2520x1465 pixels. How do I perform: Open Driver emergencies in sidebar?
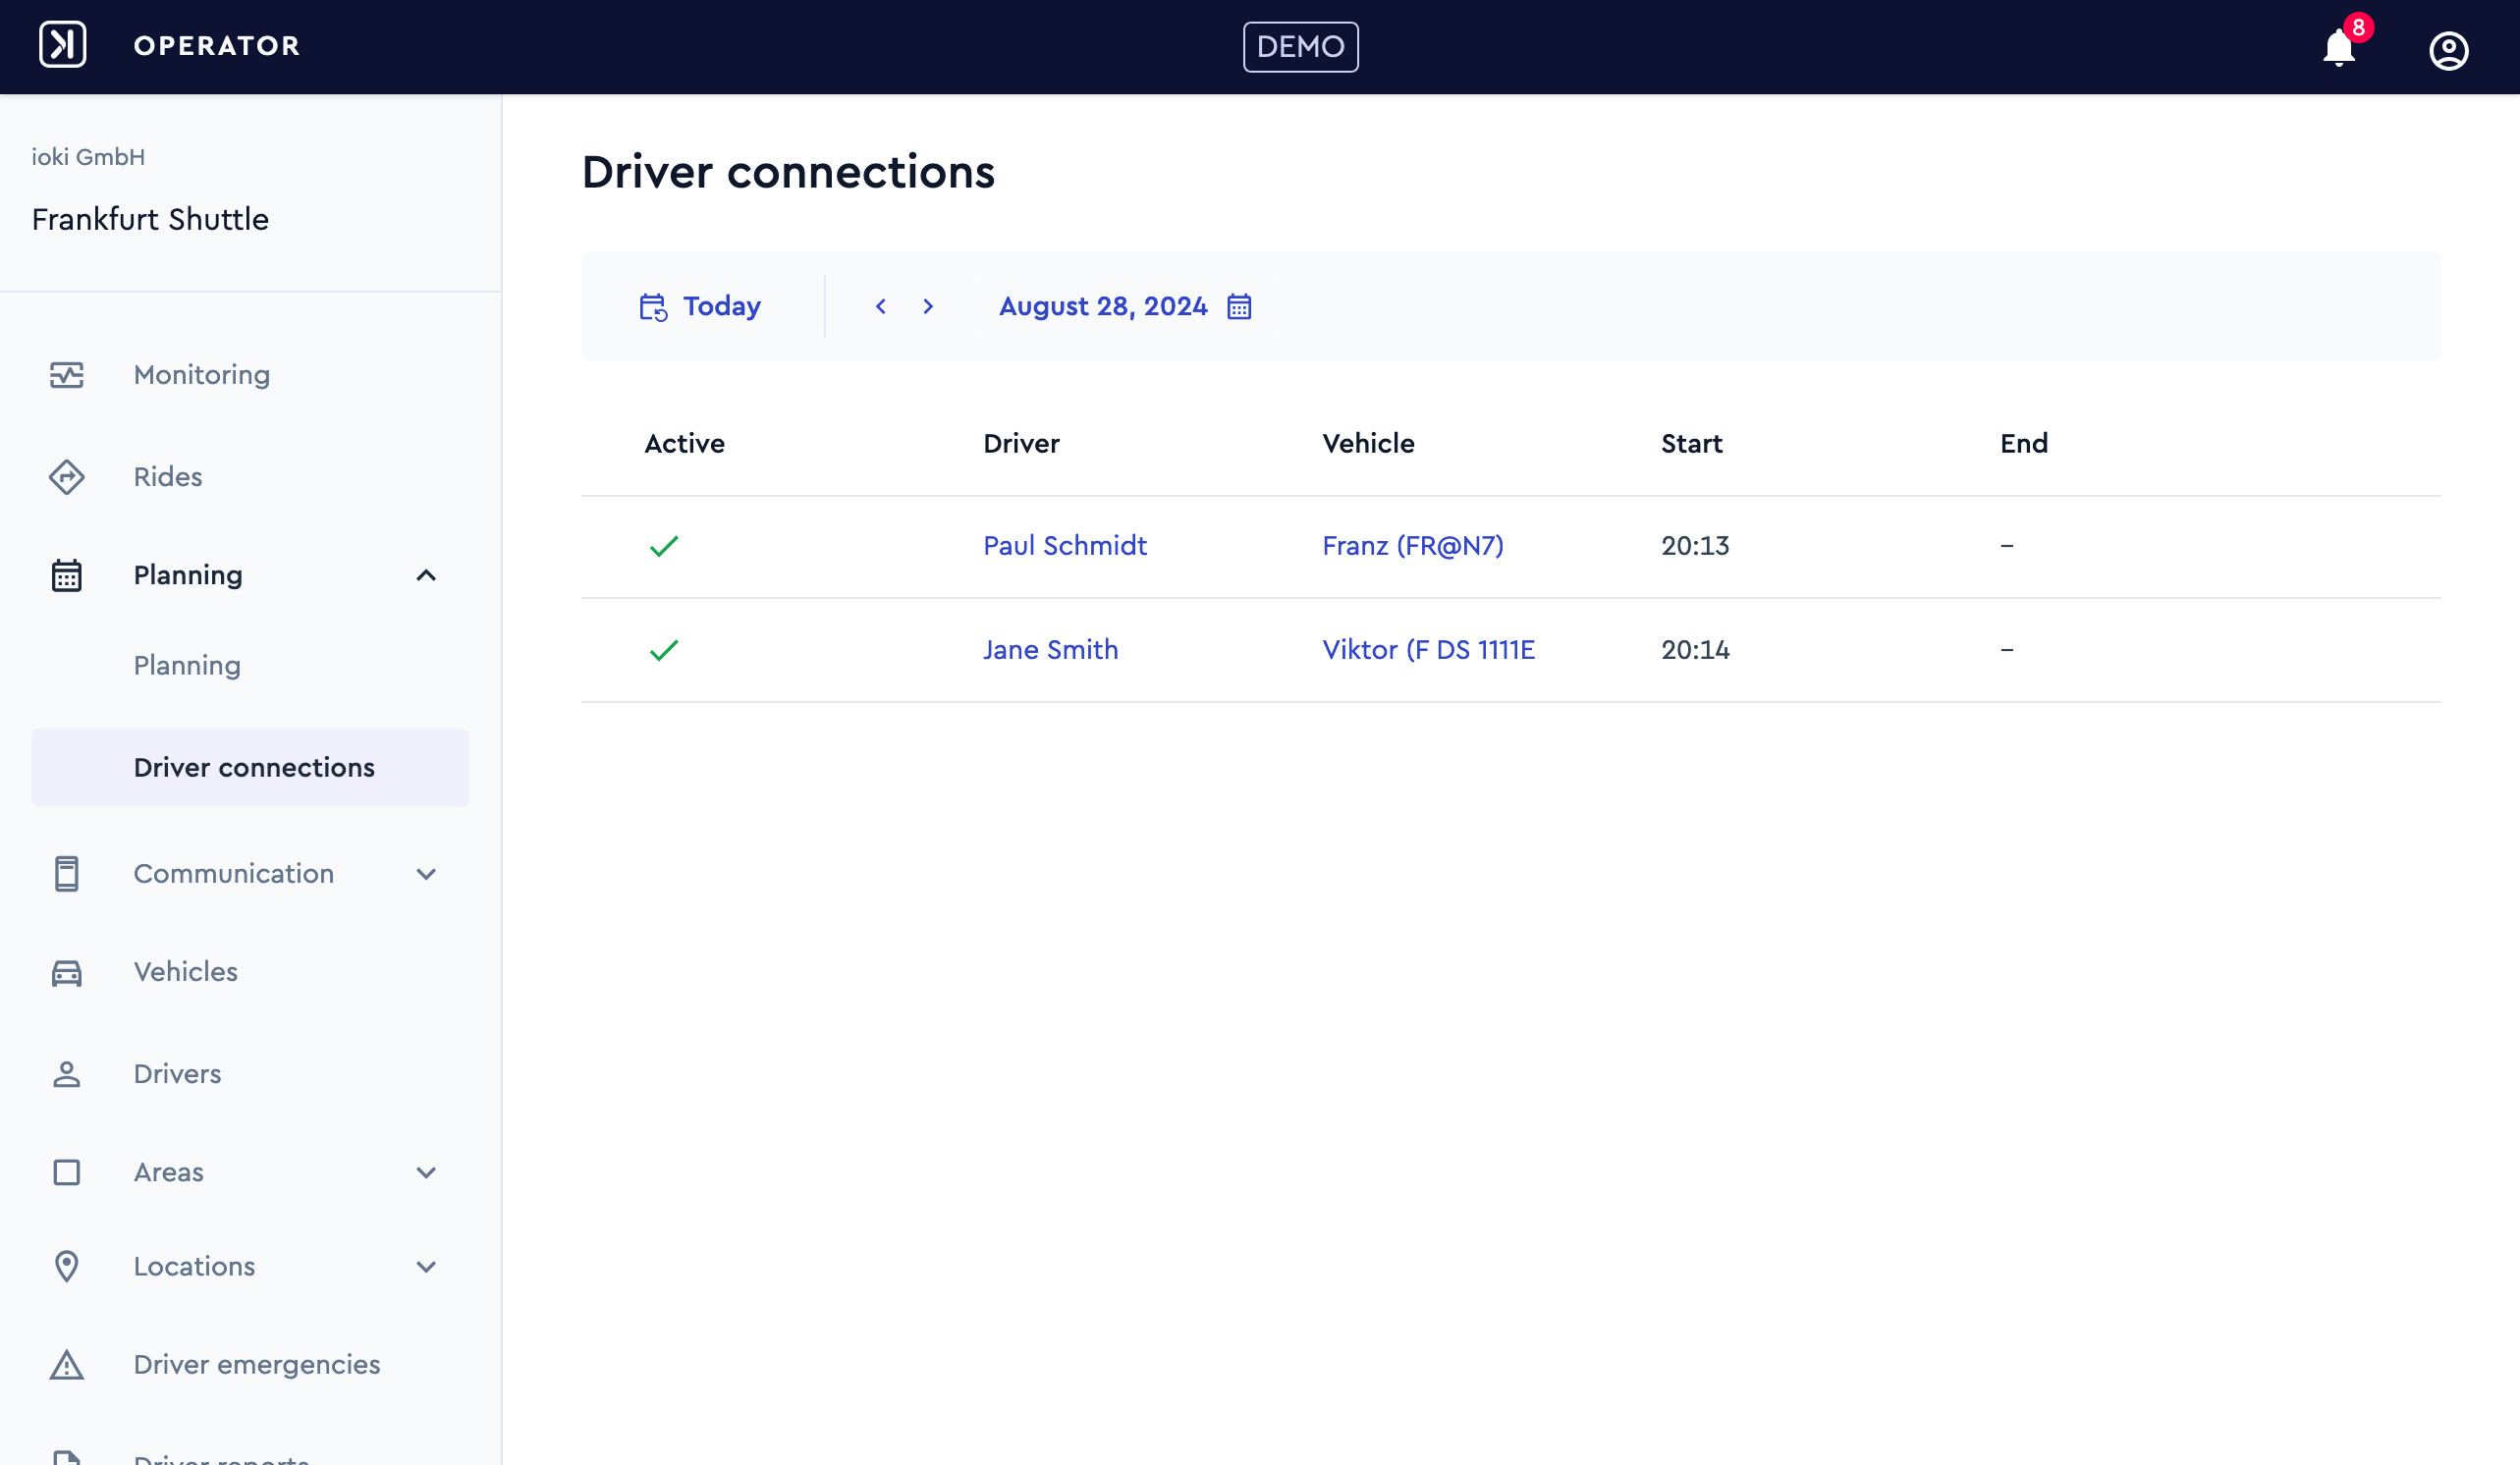tap(257, 1364)
